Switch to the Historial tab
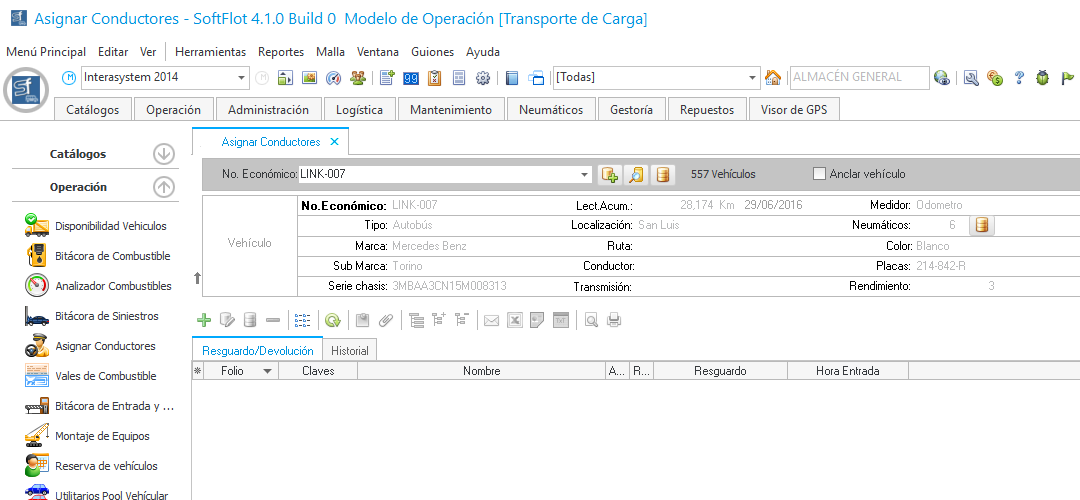 click(x=349, y=350)
